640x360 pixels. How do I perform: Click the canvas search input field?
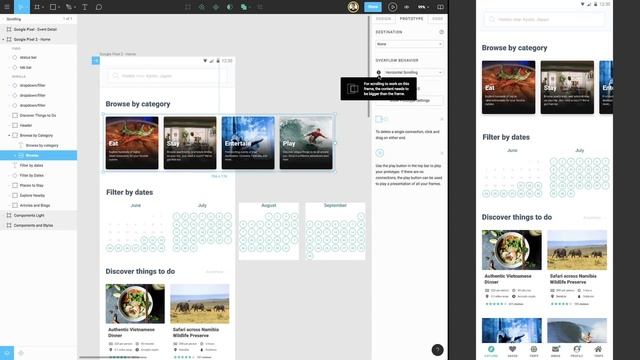[x=167, y=76]
